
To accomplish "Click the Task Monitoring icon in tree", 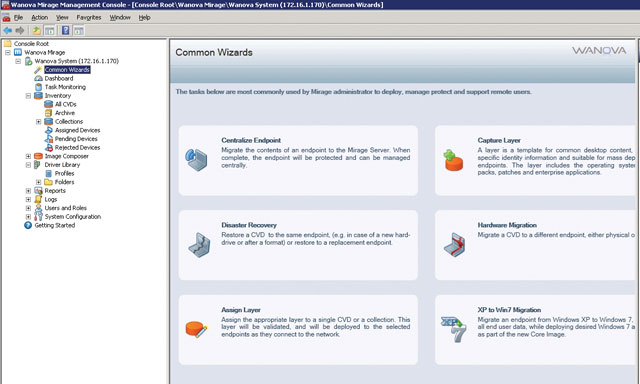I will point(38,87).
